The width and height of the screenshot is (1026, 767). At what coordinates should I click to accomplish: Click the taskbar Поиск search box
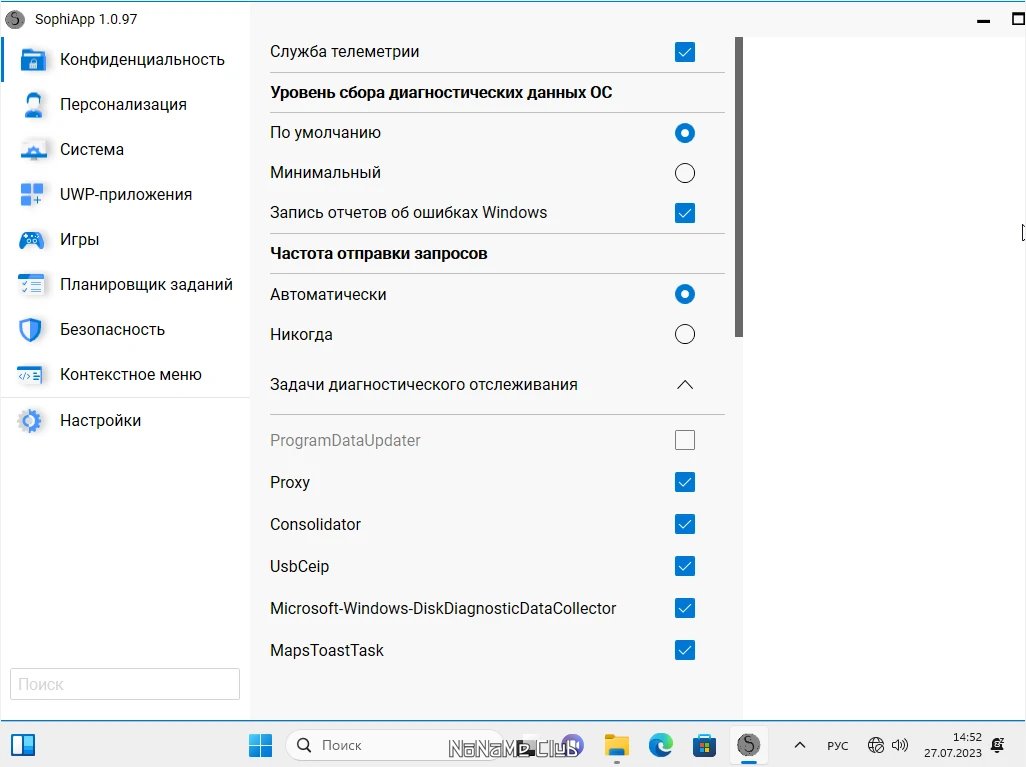394,745
